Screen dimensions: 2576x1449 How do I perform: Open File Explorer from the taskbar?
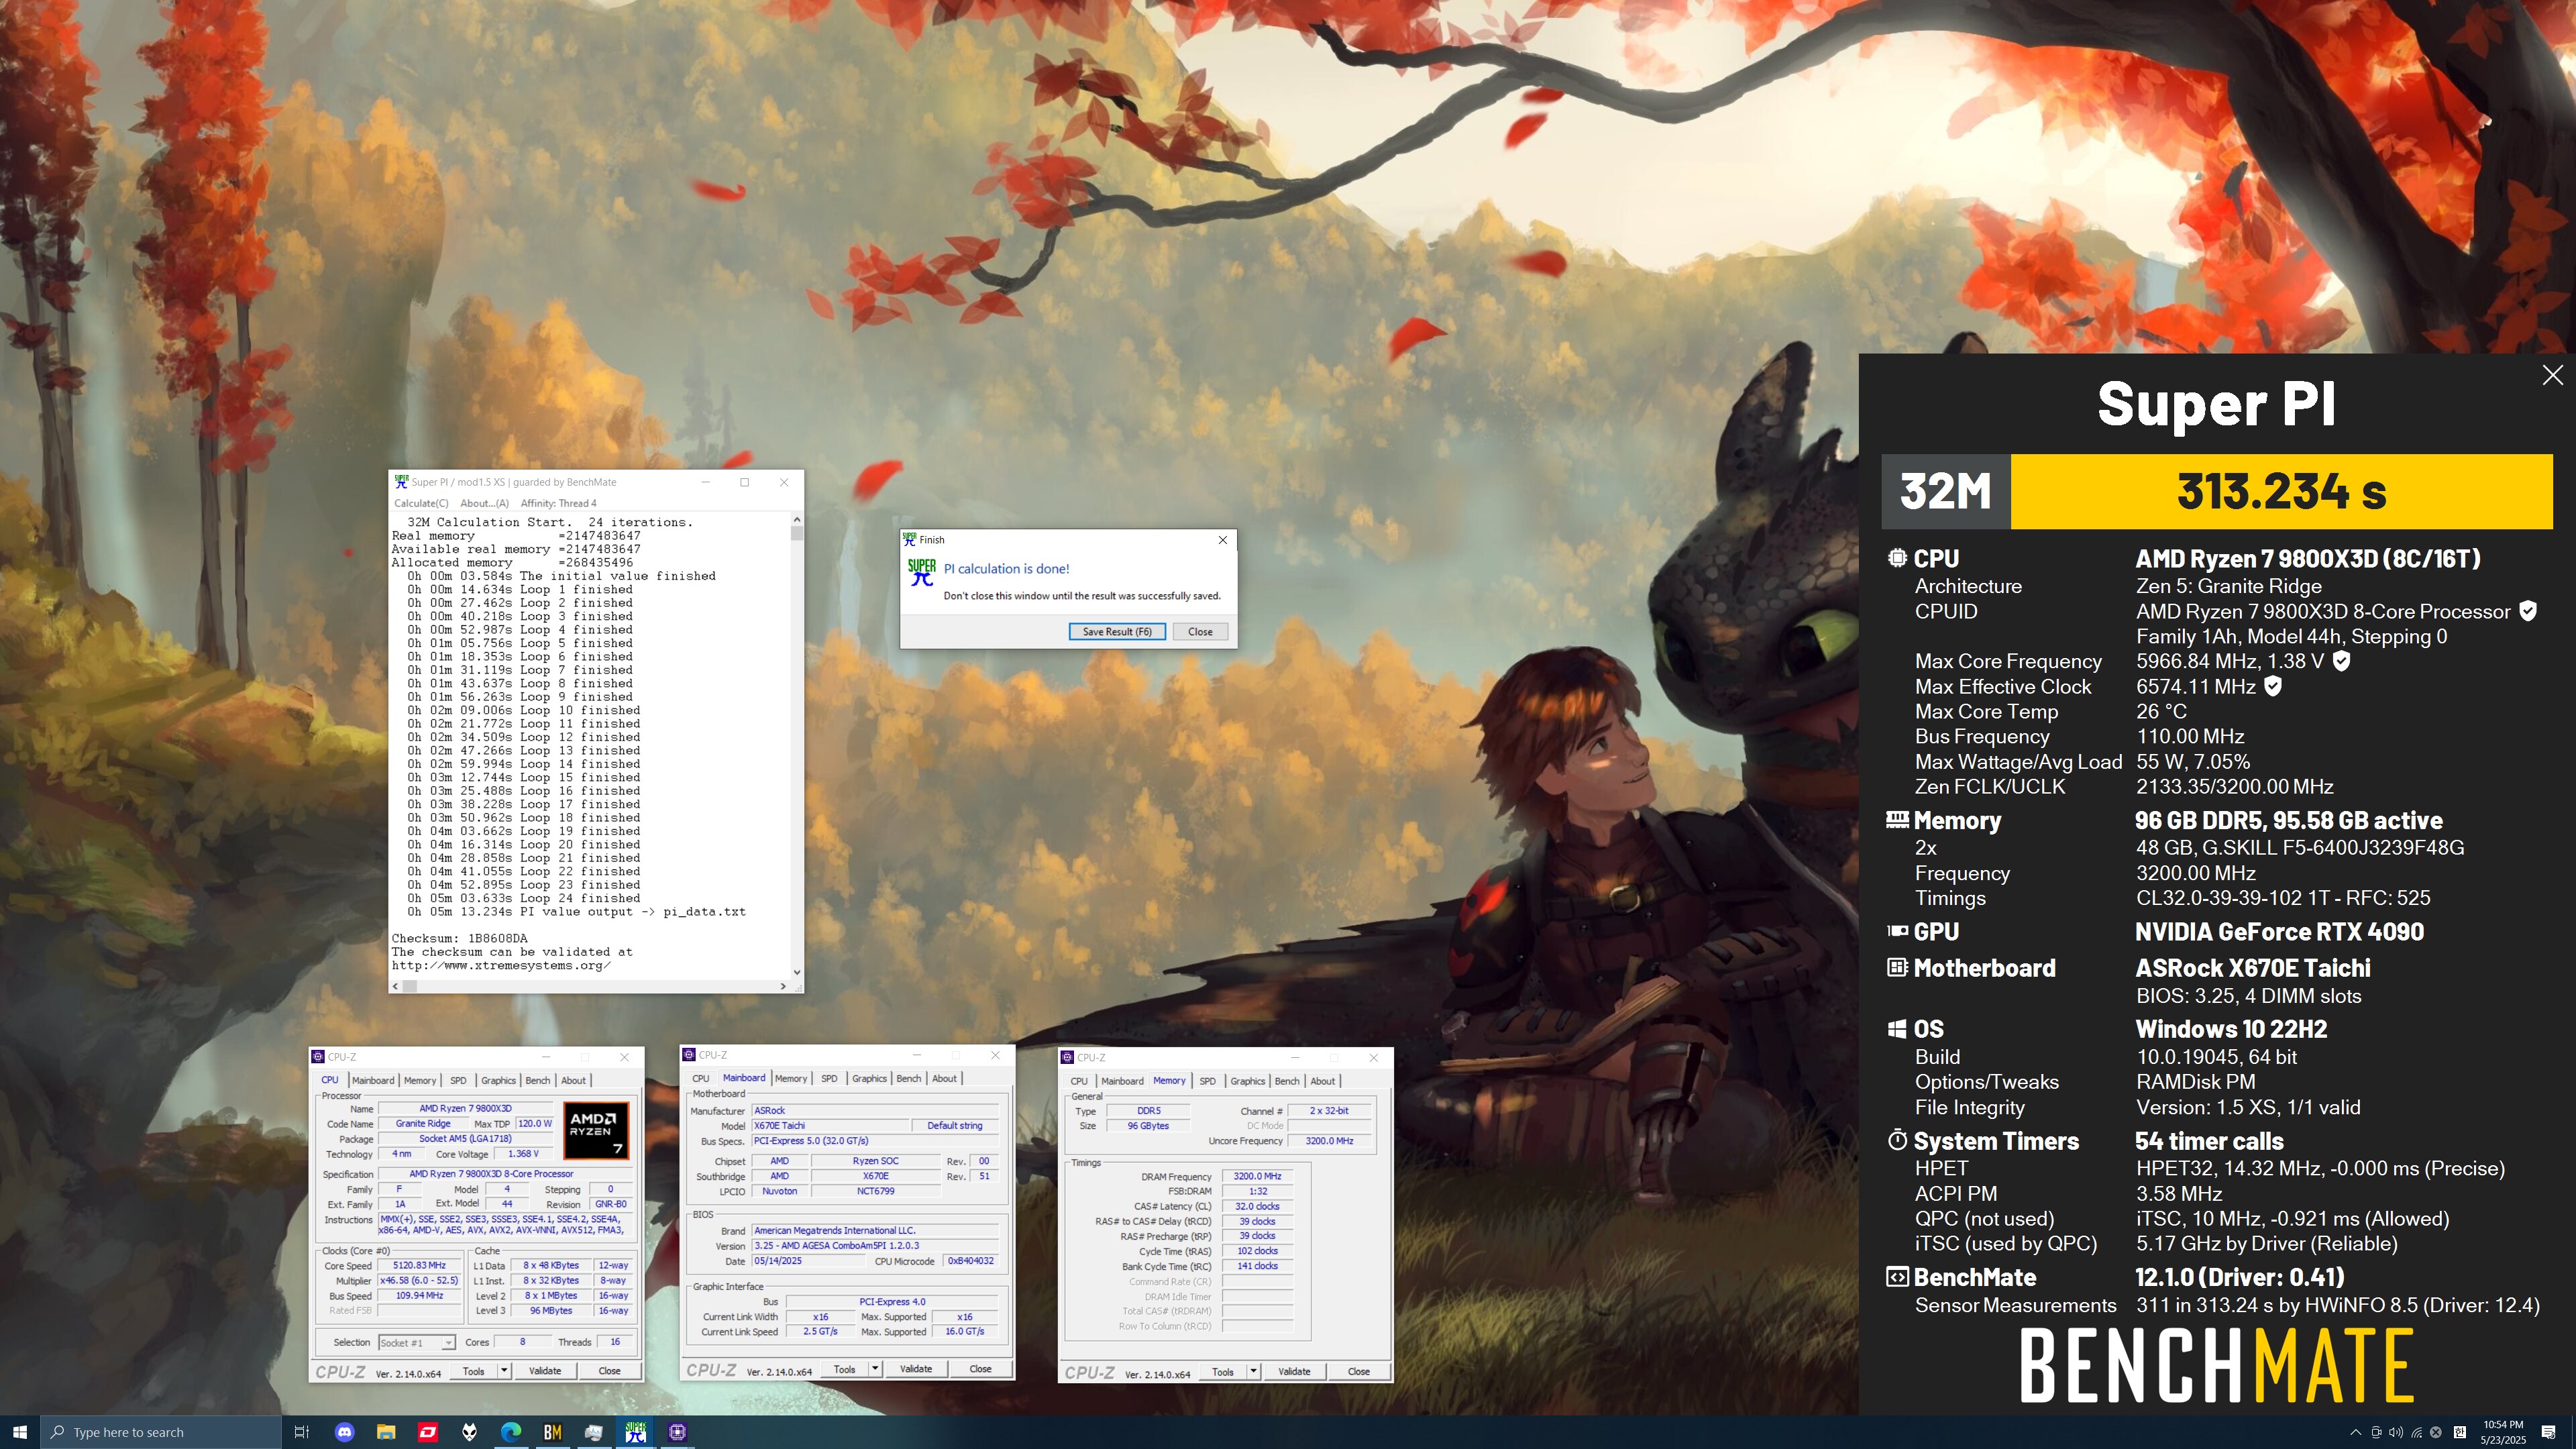(386, 1432)
